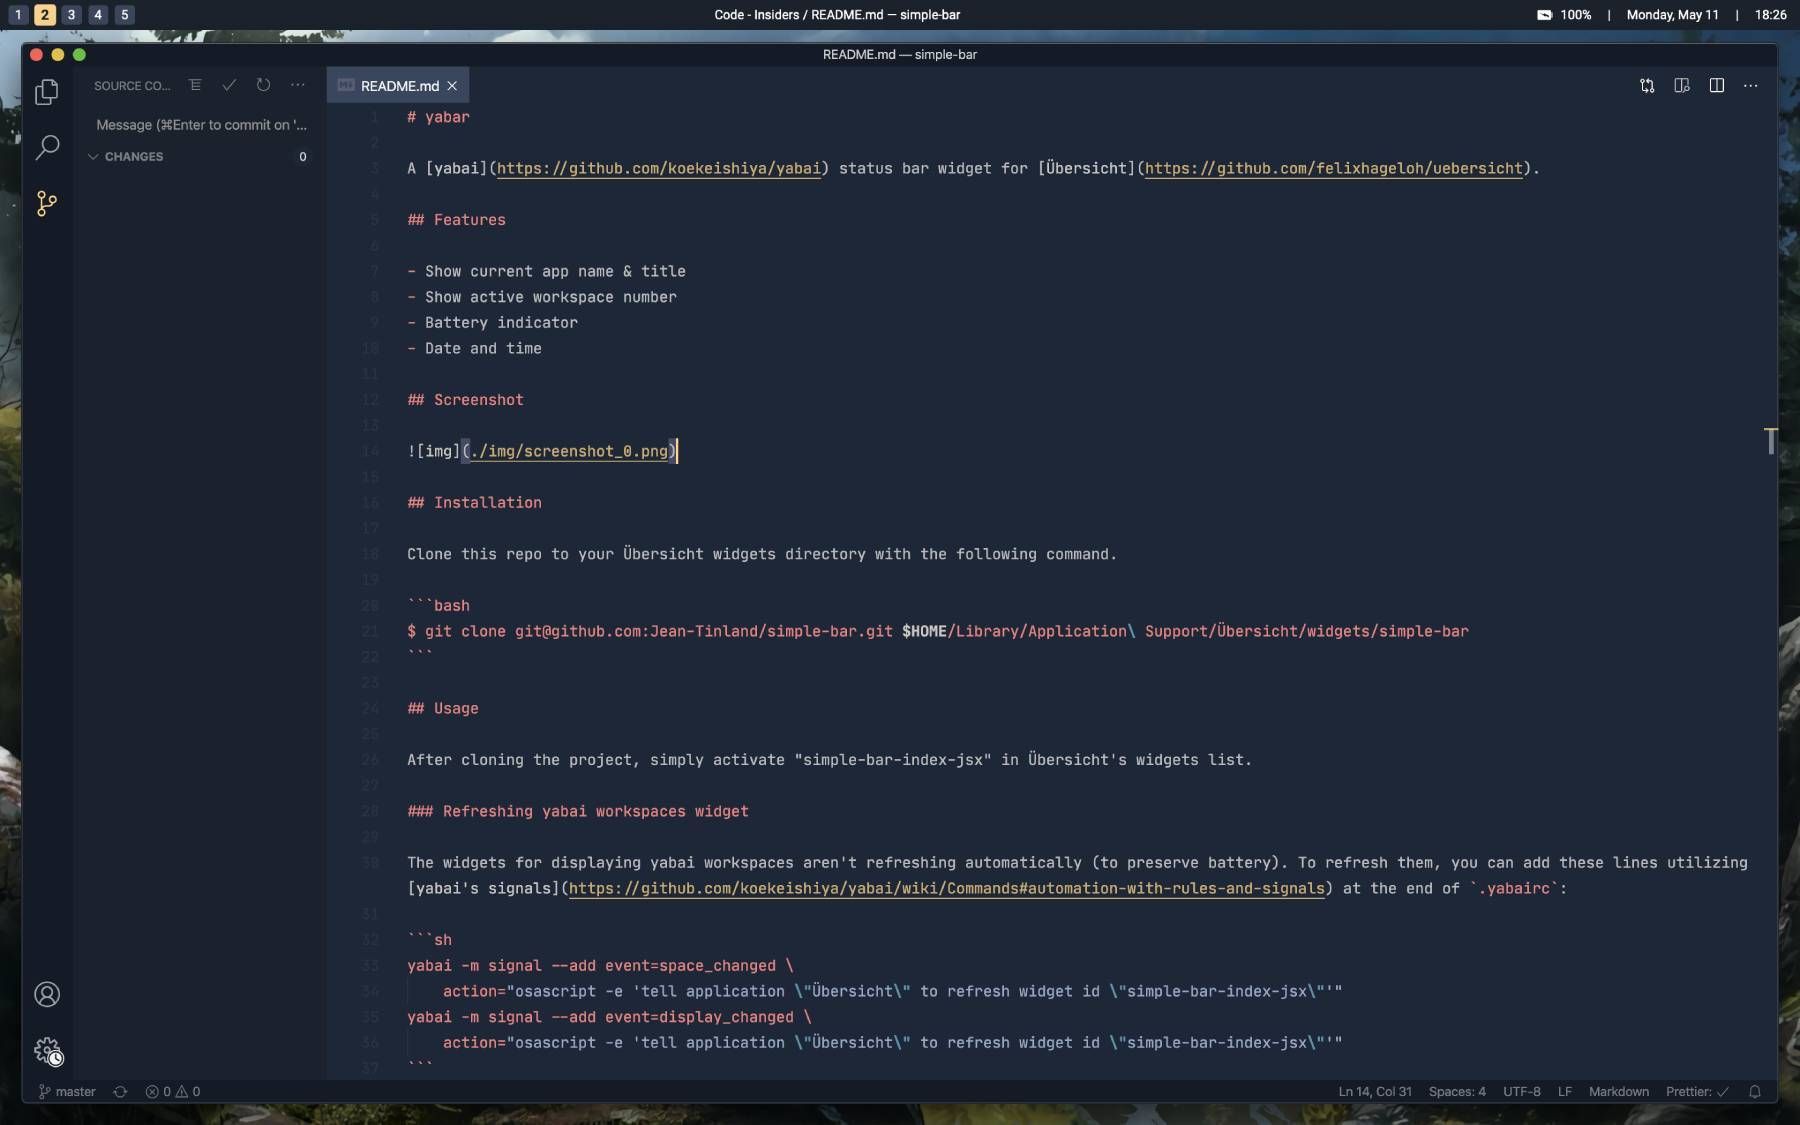Click 'Show active workspace number' line
This screenshot has height=1125, width=1800.
tap(541, 298)
